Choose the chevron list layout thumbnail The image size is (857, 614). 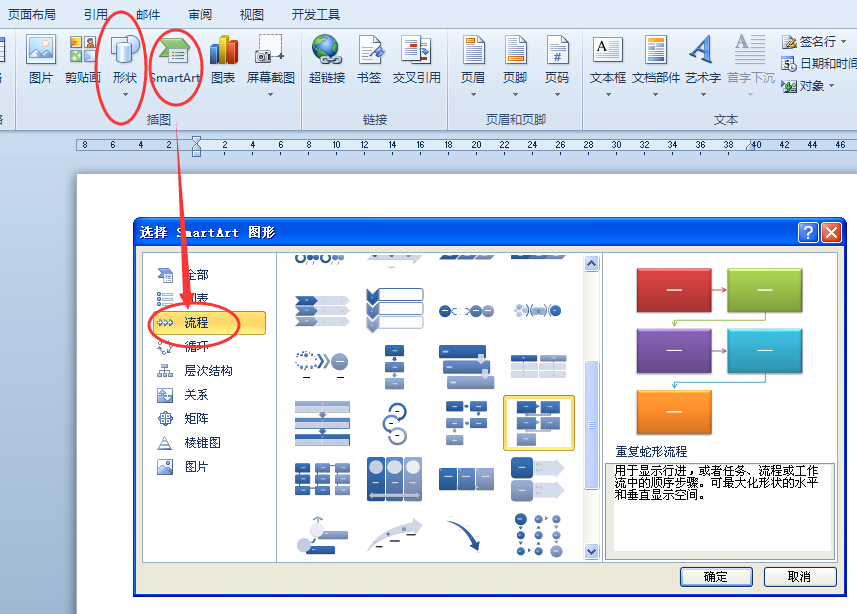pos(322,311)
